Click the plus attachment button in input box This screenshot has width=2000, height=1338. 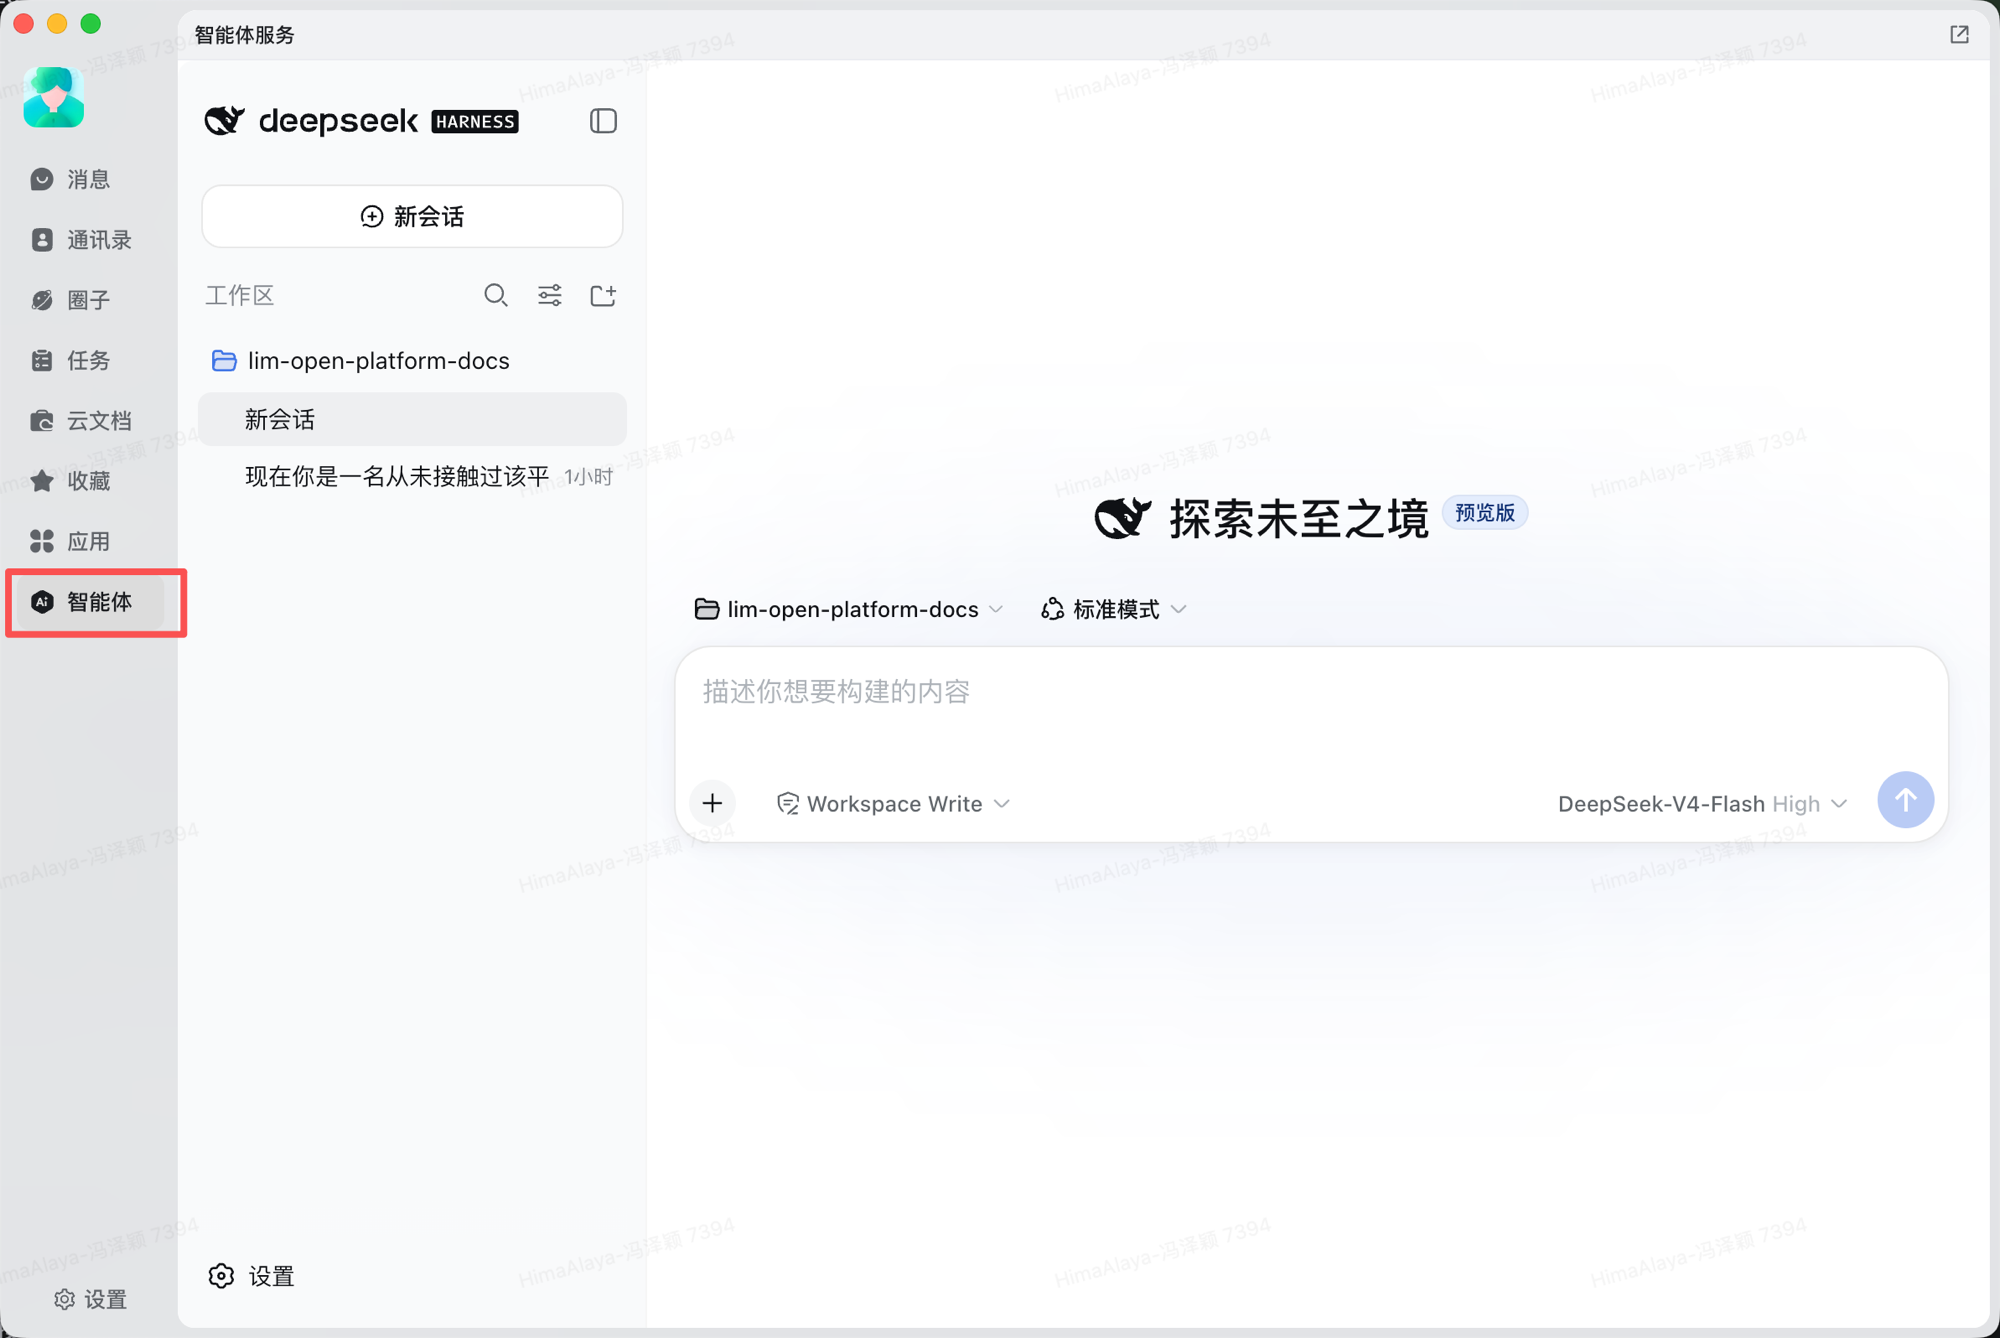712,803
